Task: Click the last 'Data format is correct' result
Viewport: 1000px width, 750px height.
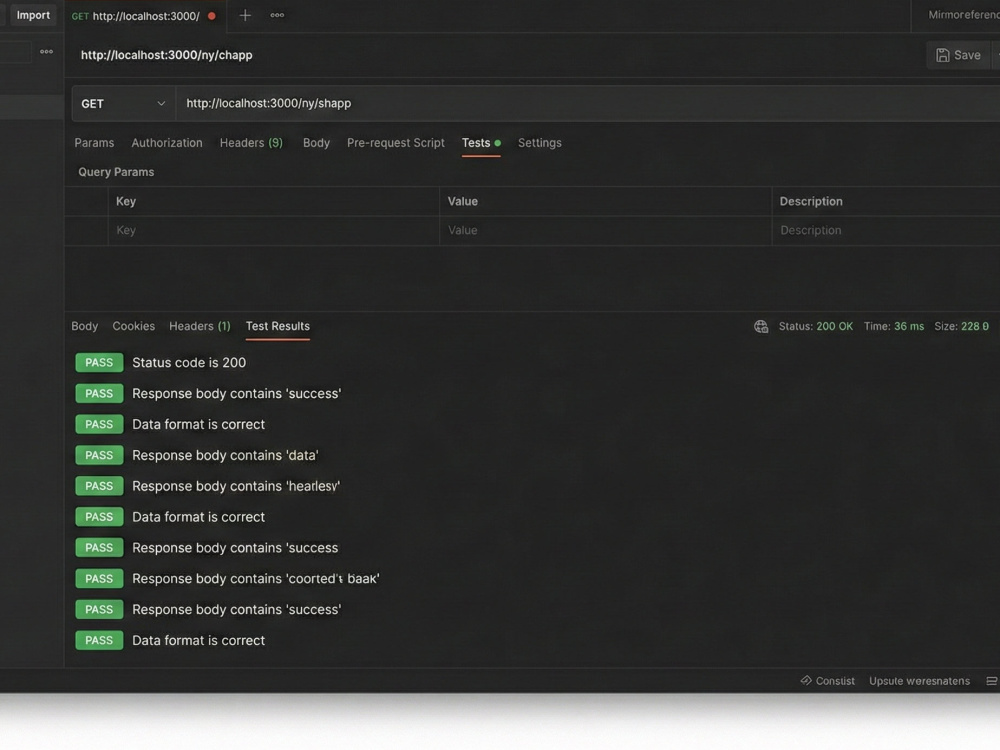Action: [198, 640]
